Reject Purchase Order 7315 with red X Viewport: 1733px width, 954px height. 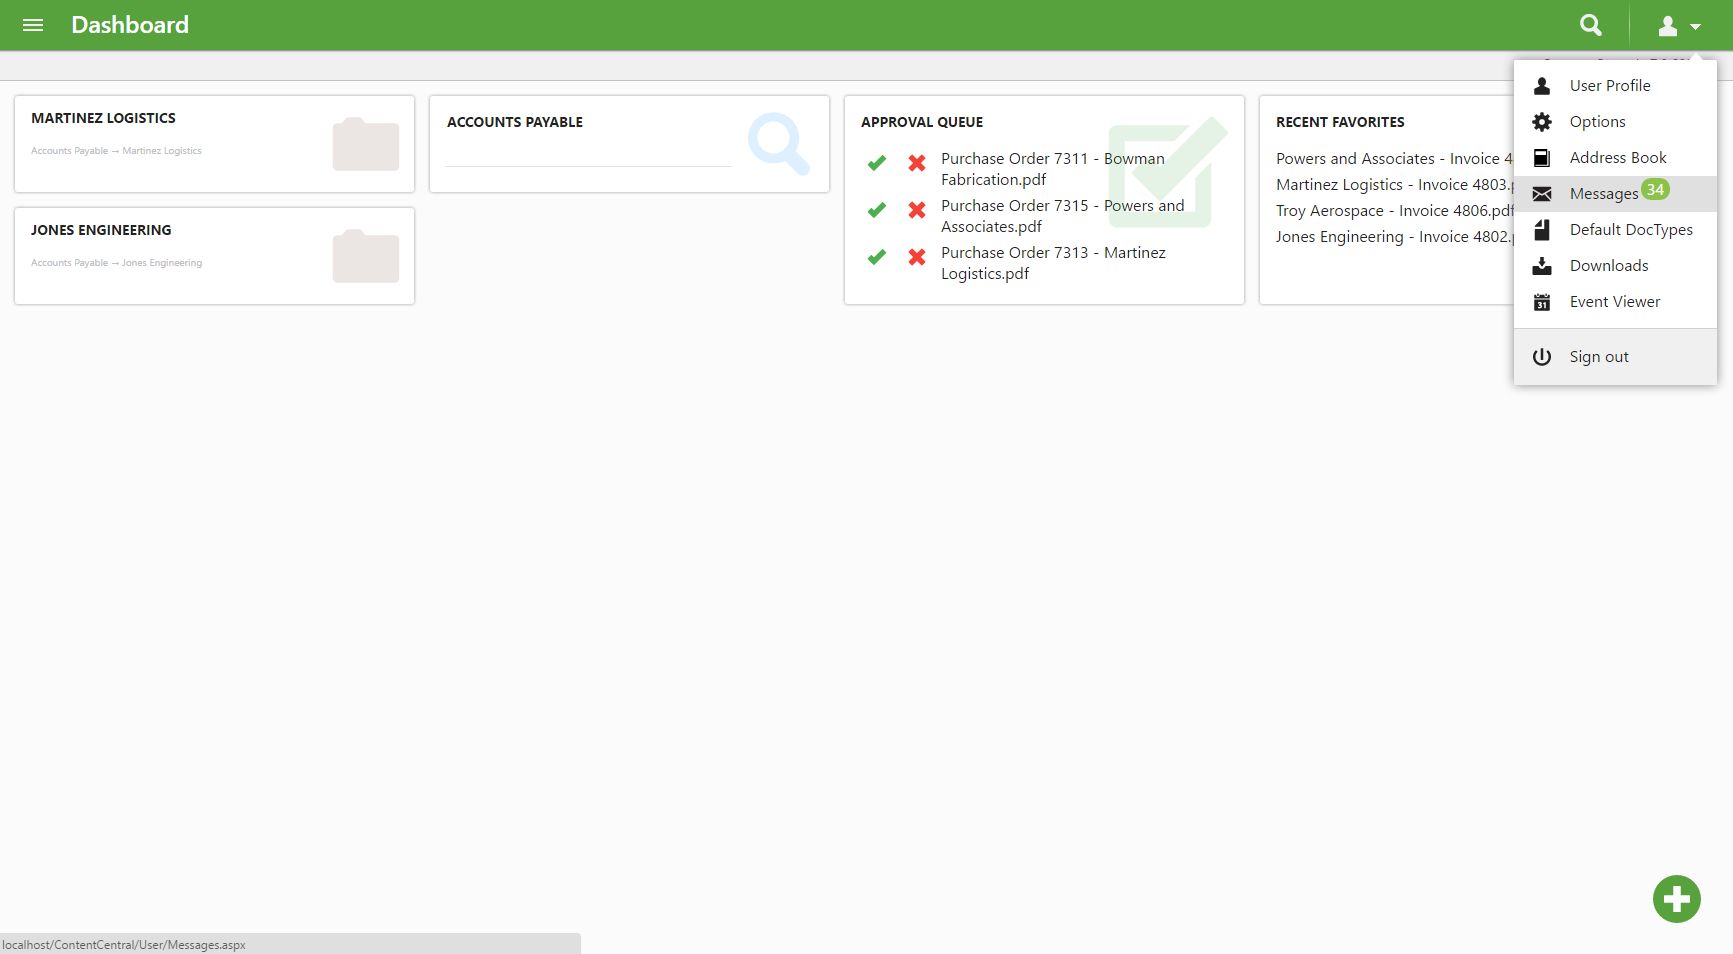click(917, 210)
